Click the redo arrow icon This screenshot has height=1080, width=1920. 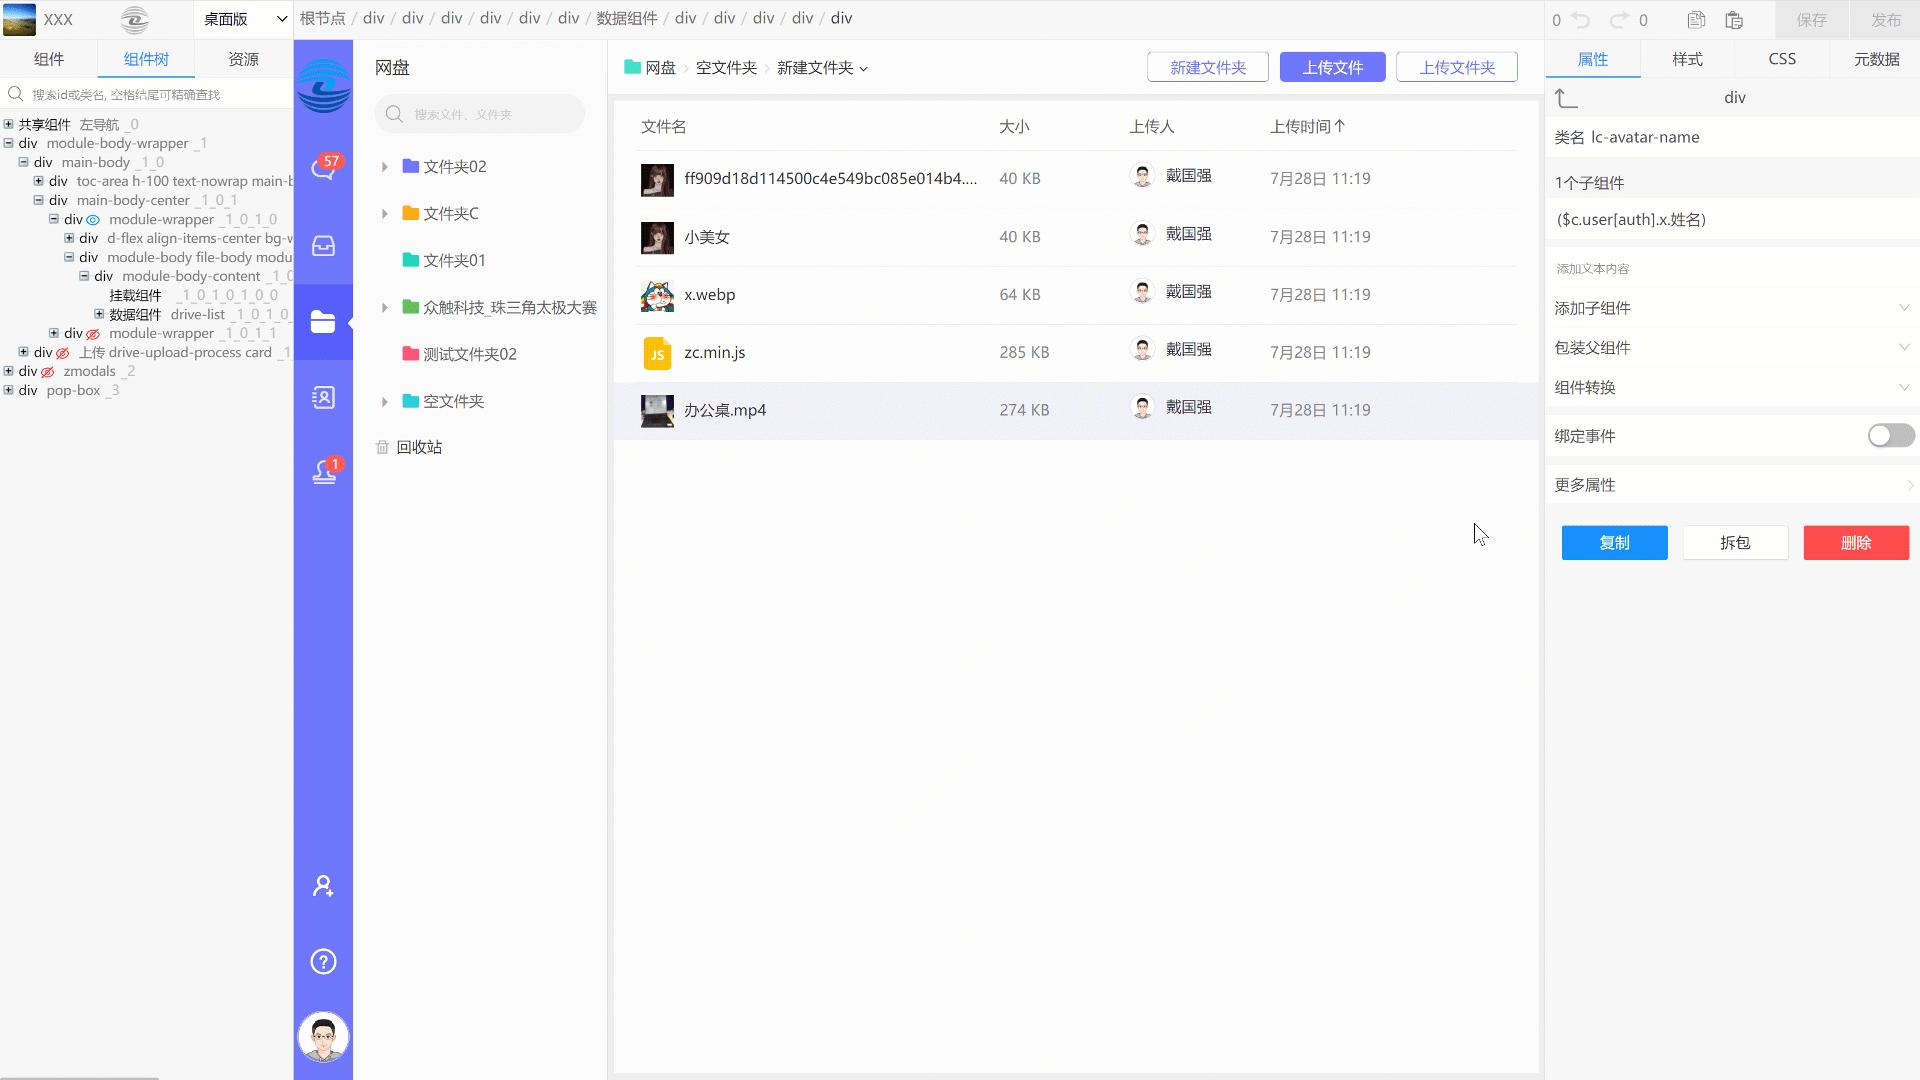coord(1619,20)
